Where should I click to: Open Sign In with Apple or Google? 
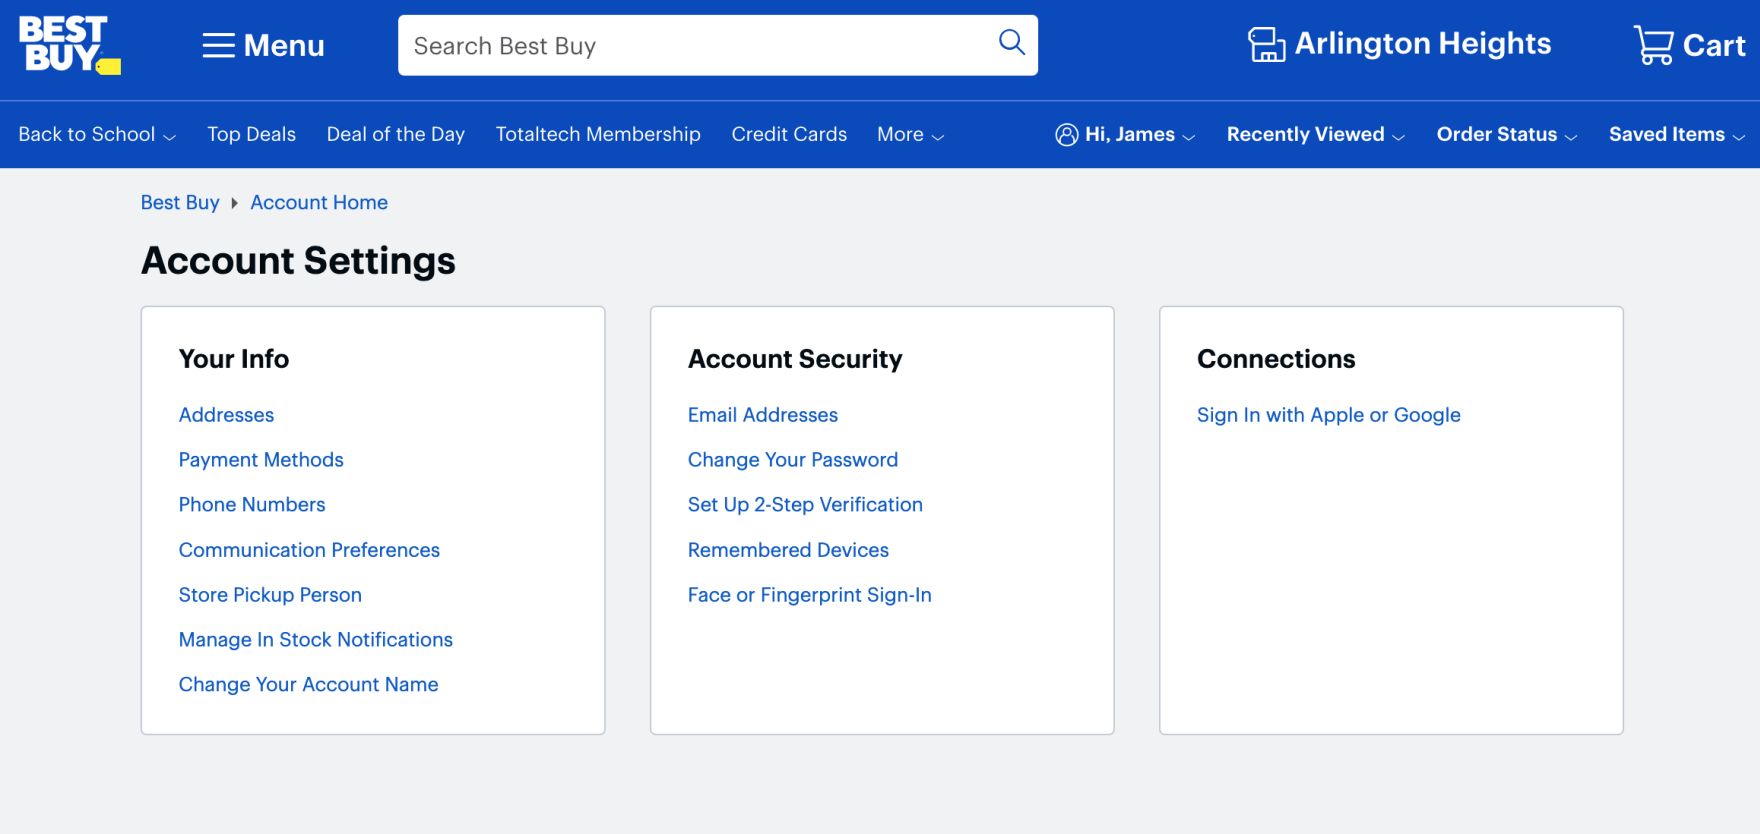tap(1328, 415)
